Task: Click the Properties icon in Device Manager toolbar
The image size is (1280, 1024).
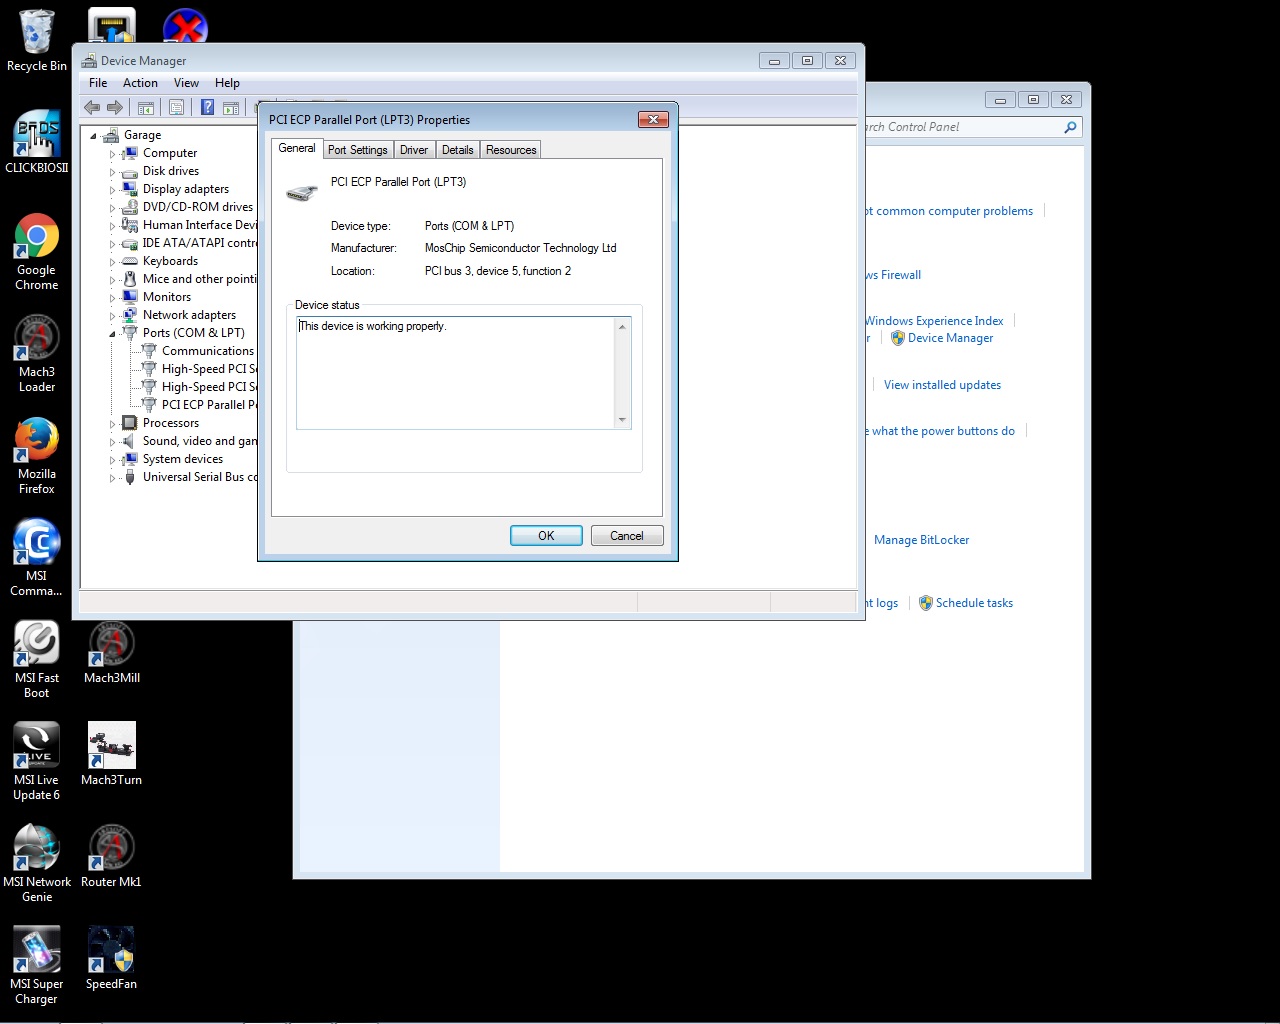Action: 176,108
